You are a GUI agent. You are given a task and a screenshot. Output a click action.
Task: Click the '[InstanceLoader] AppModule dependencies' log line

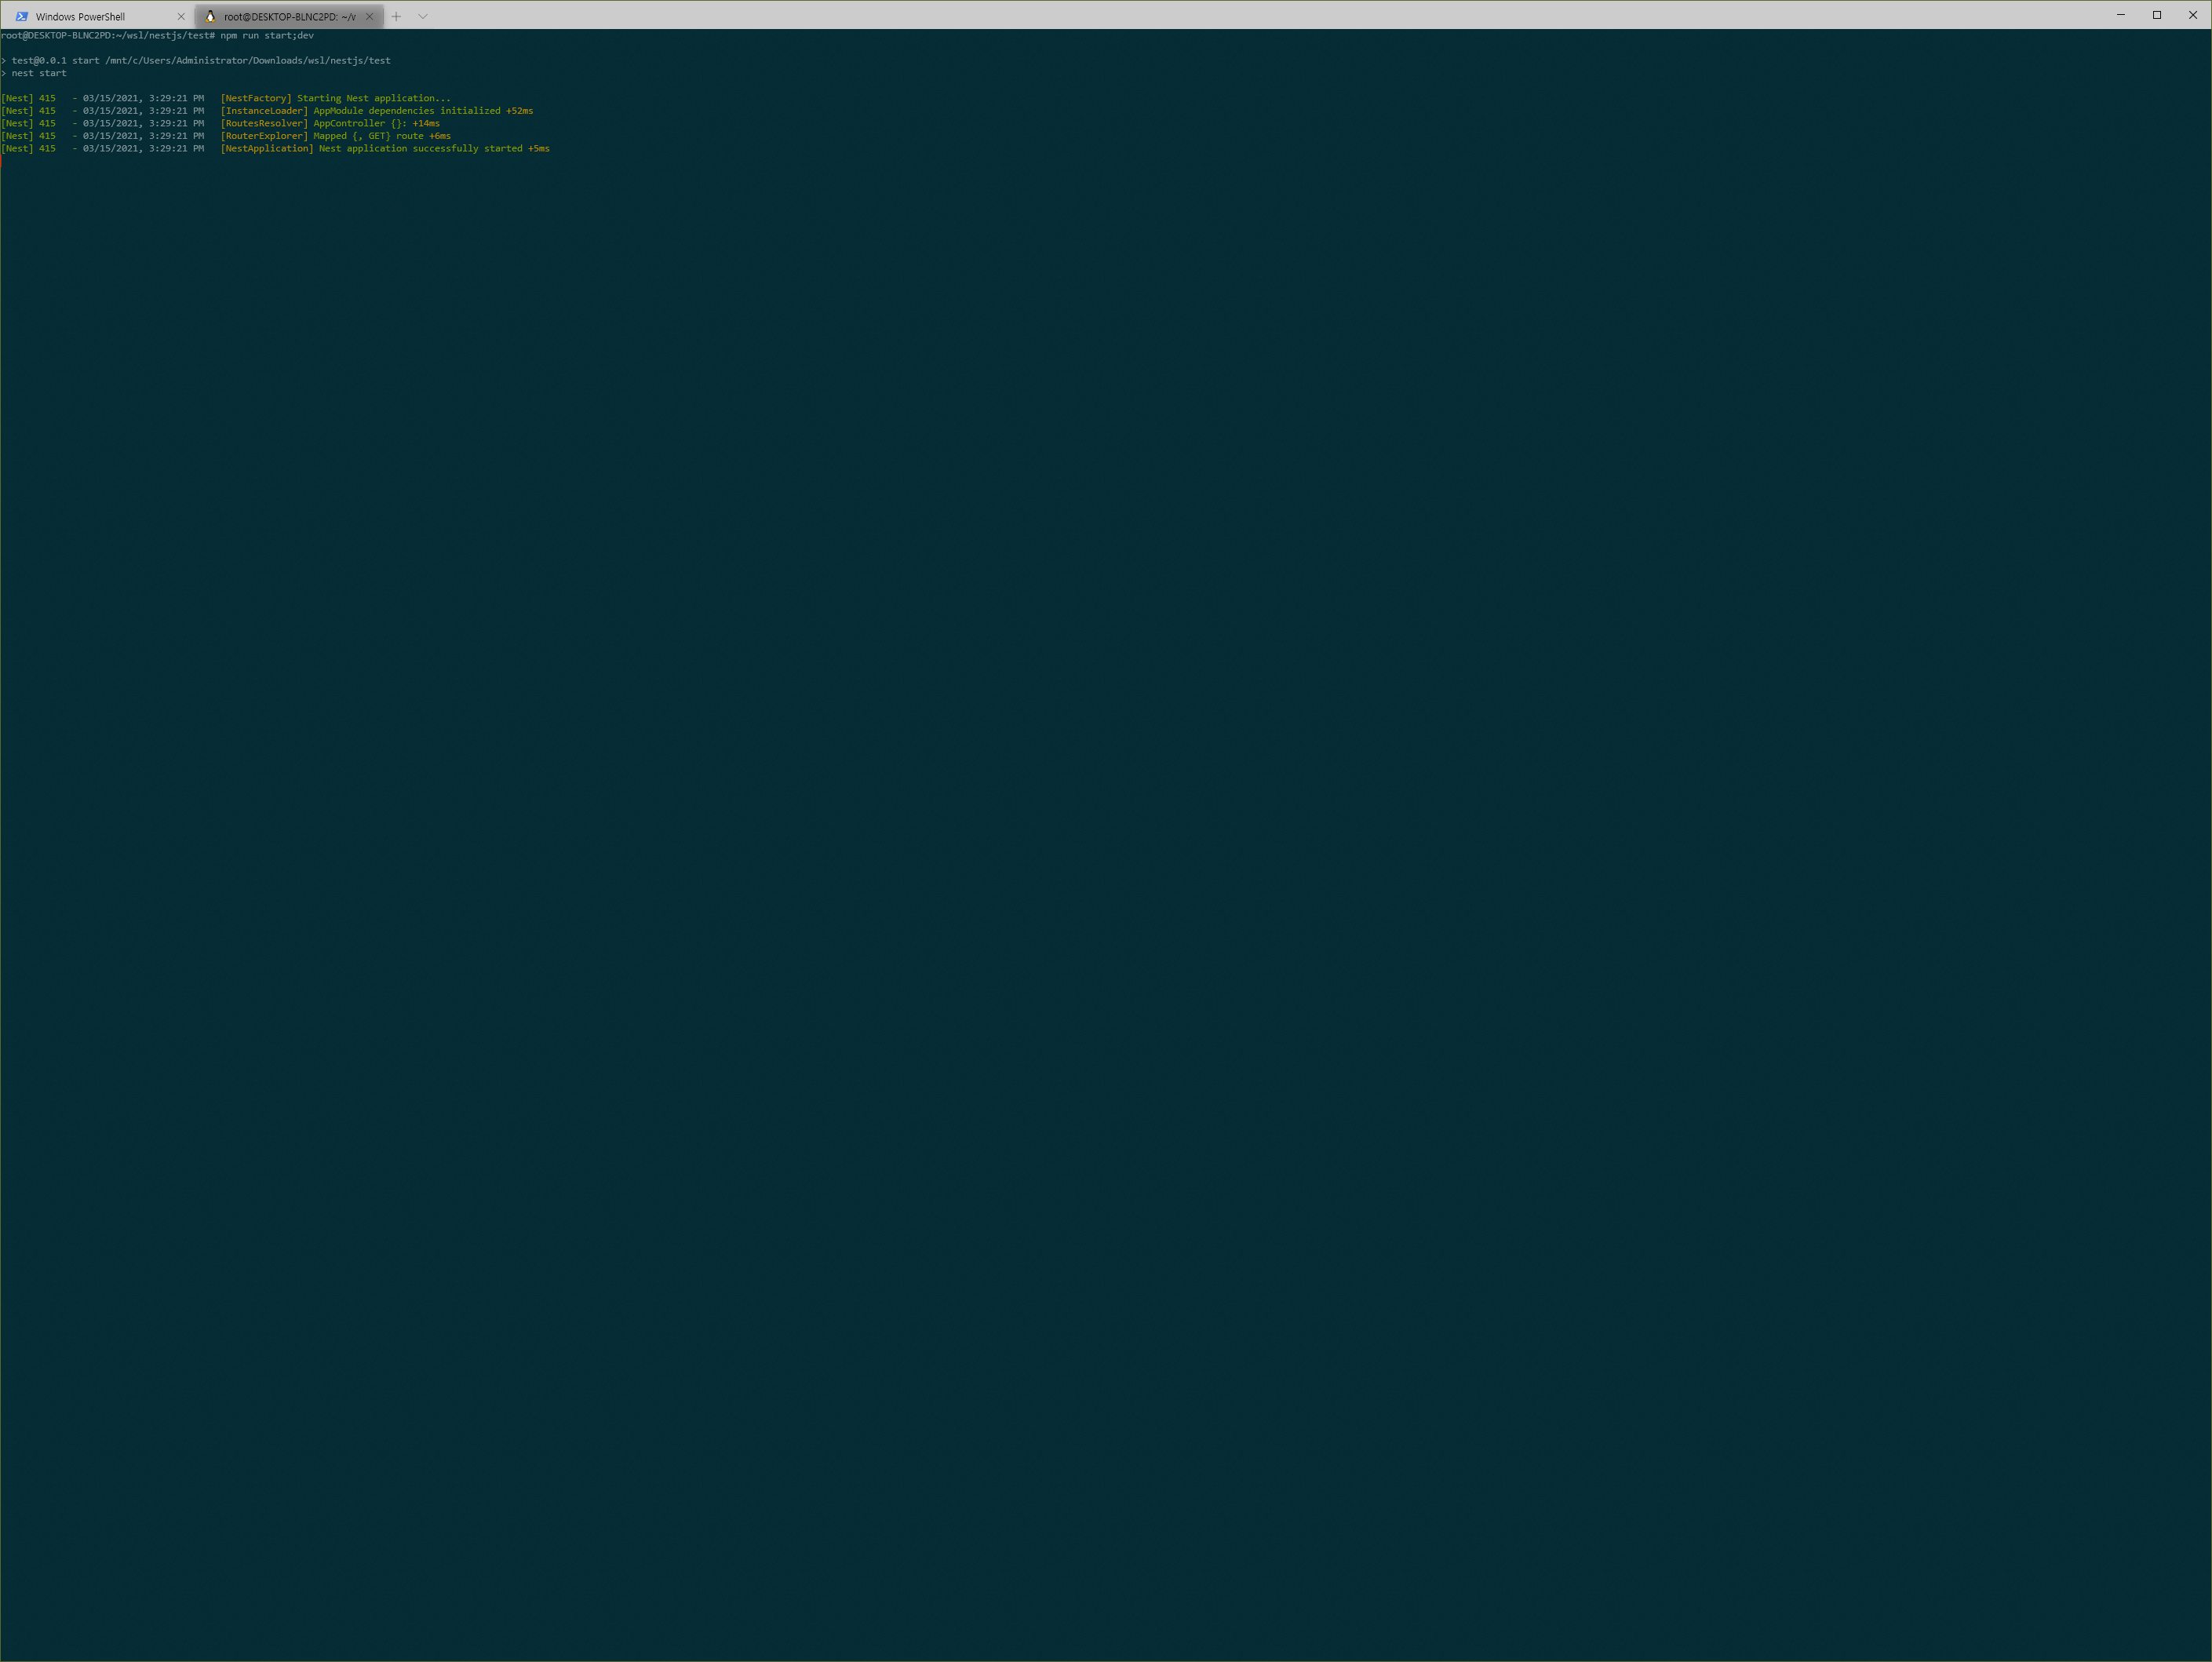click(x=376, y=111)
